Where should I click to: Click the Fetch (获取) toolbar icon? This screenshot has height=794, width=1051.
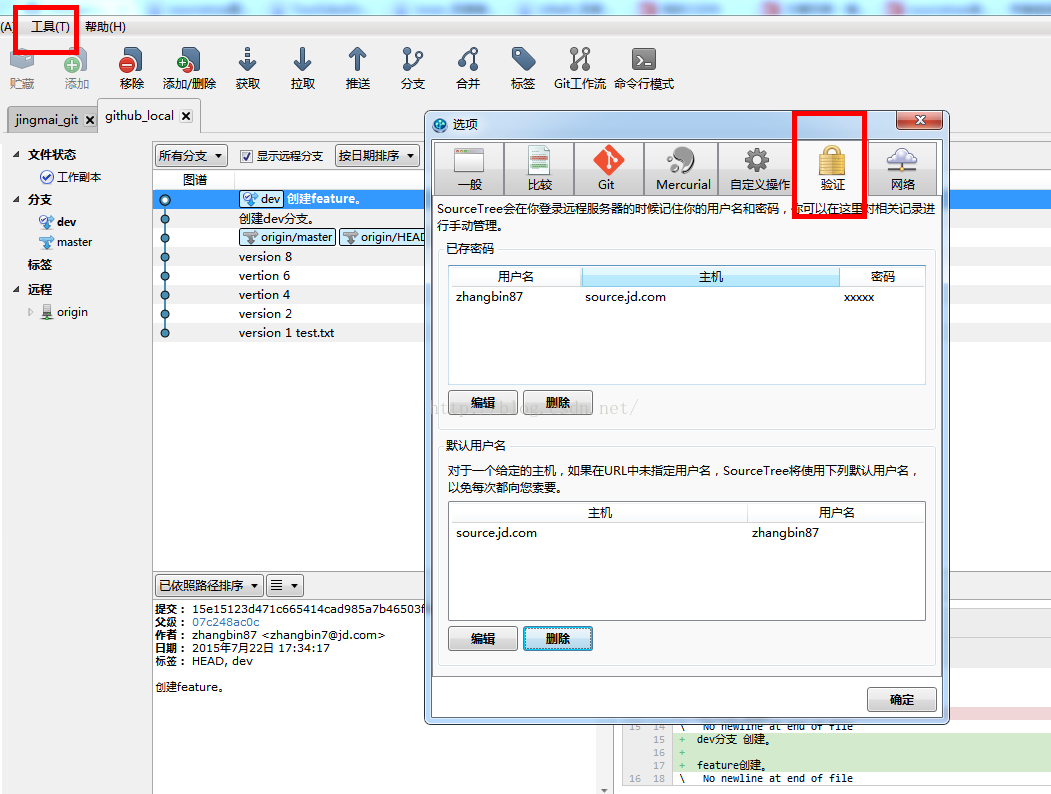[247, 68]
